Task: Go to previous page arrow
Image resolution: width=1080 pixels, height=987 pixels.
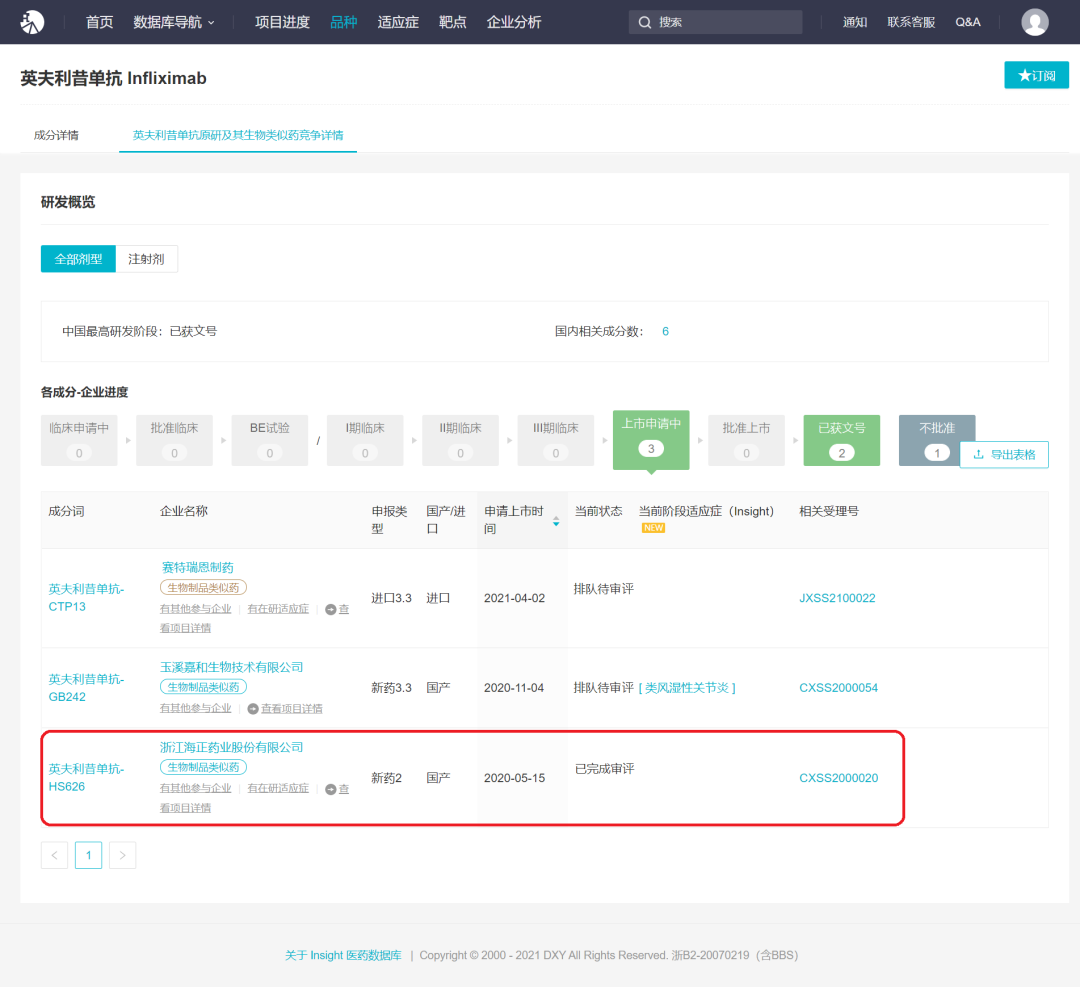Action: tap(54, 855)
